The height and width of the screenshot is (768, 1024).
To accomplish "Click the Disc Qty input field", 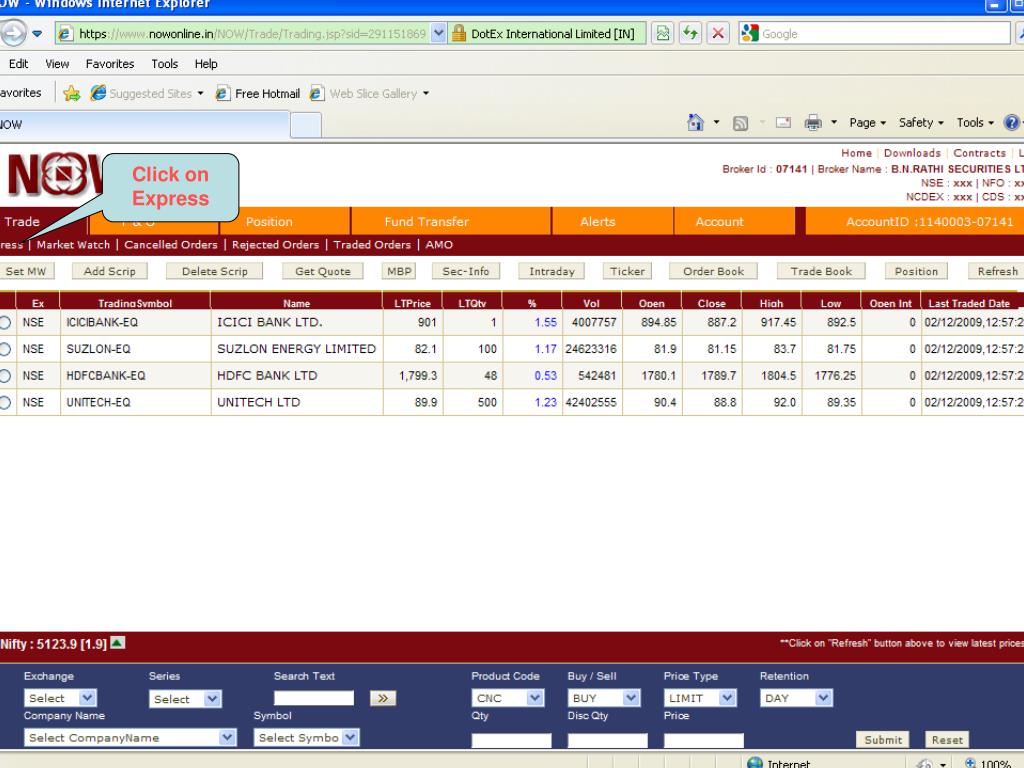I will tap(607, 740).
